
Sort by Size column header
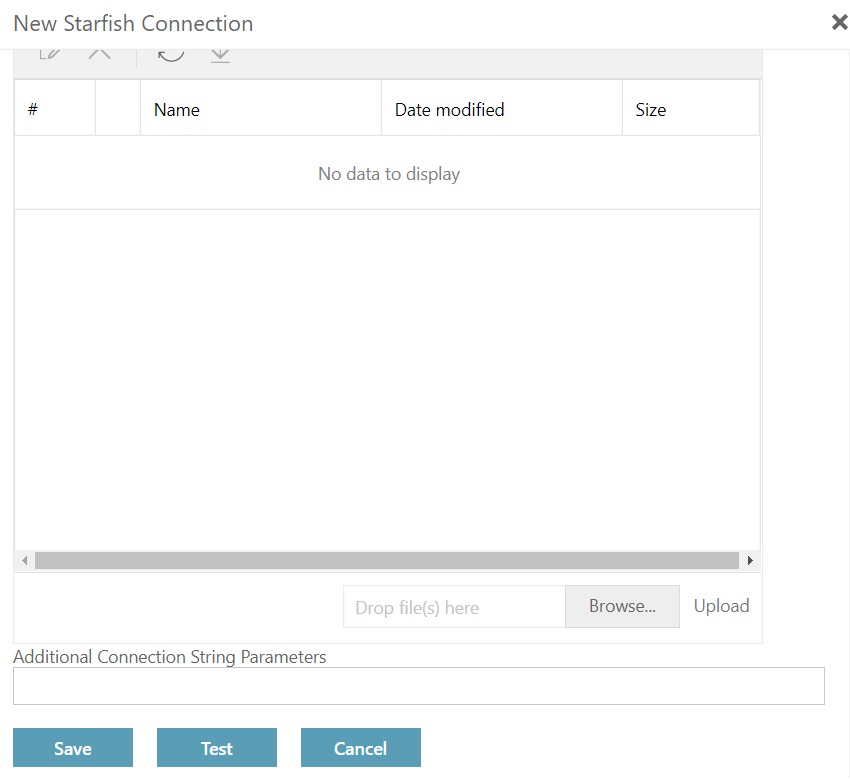pyautogui.click(x=691, y=110)
